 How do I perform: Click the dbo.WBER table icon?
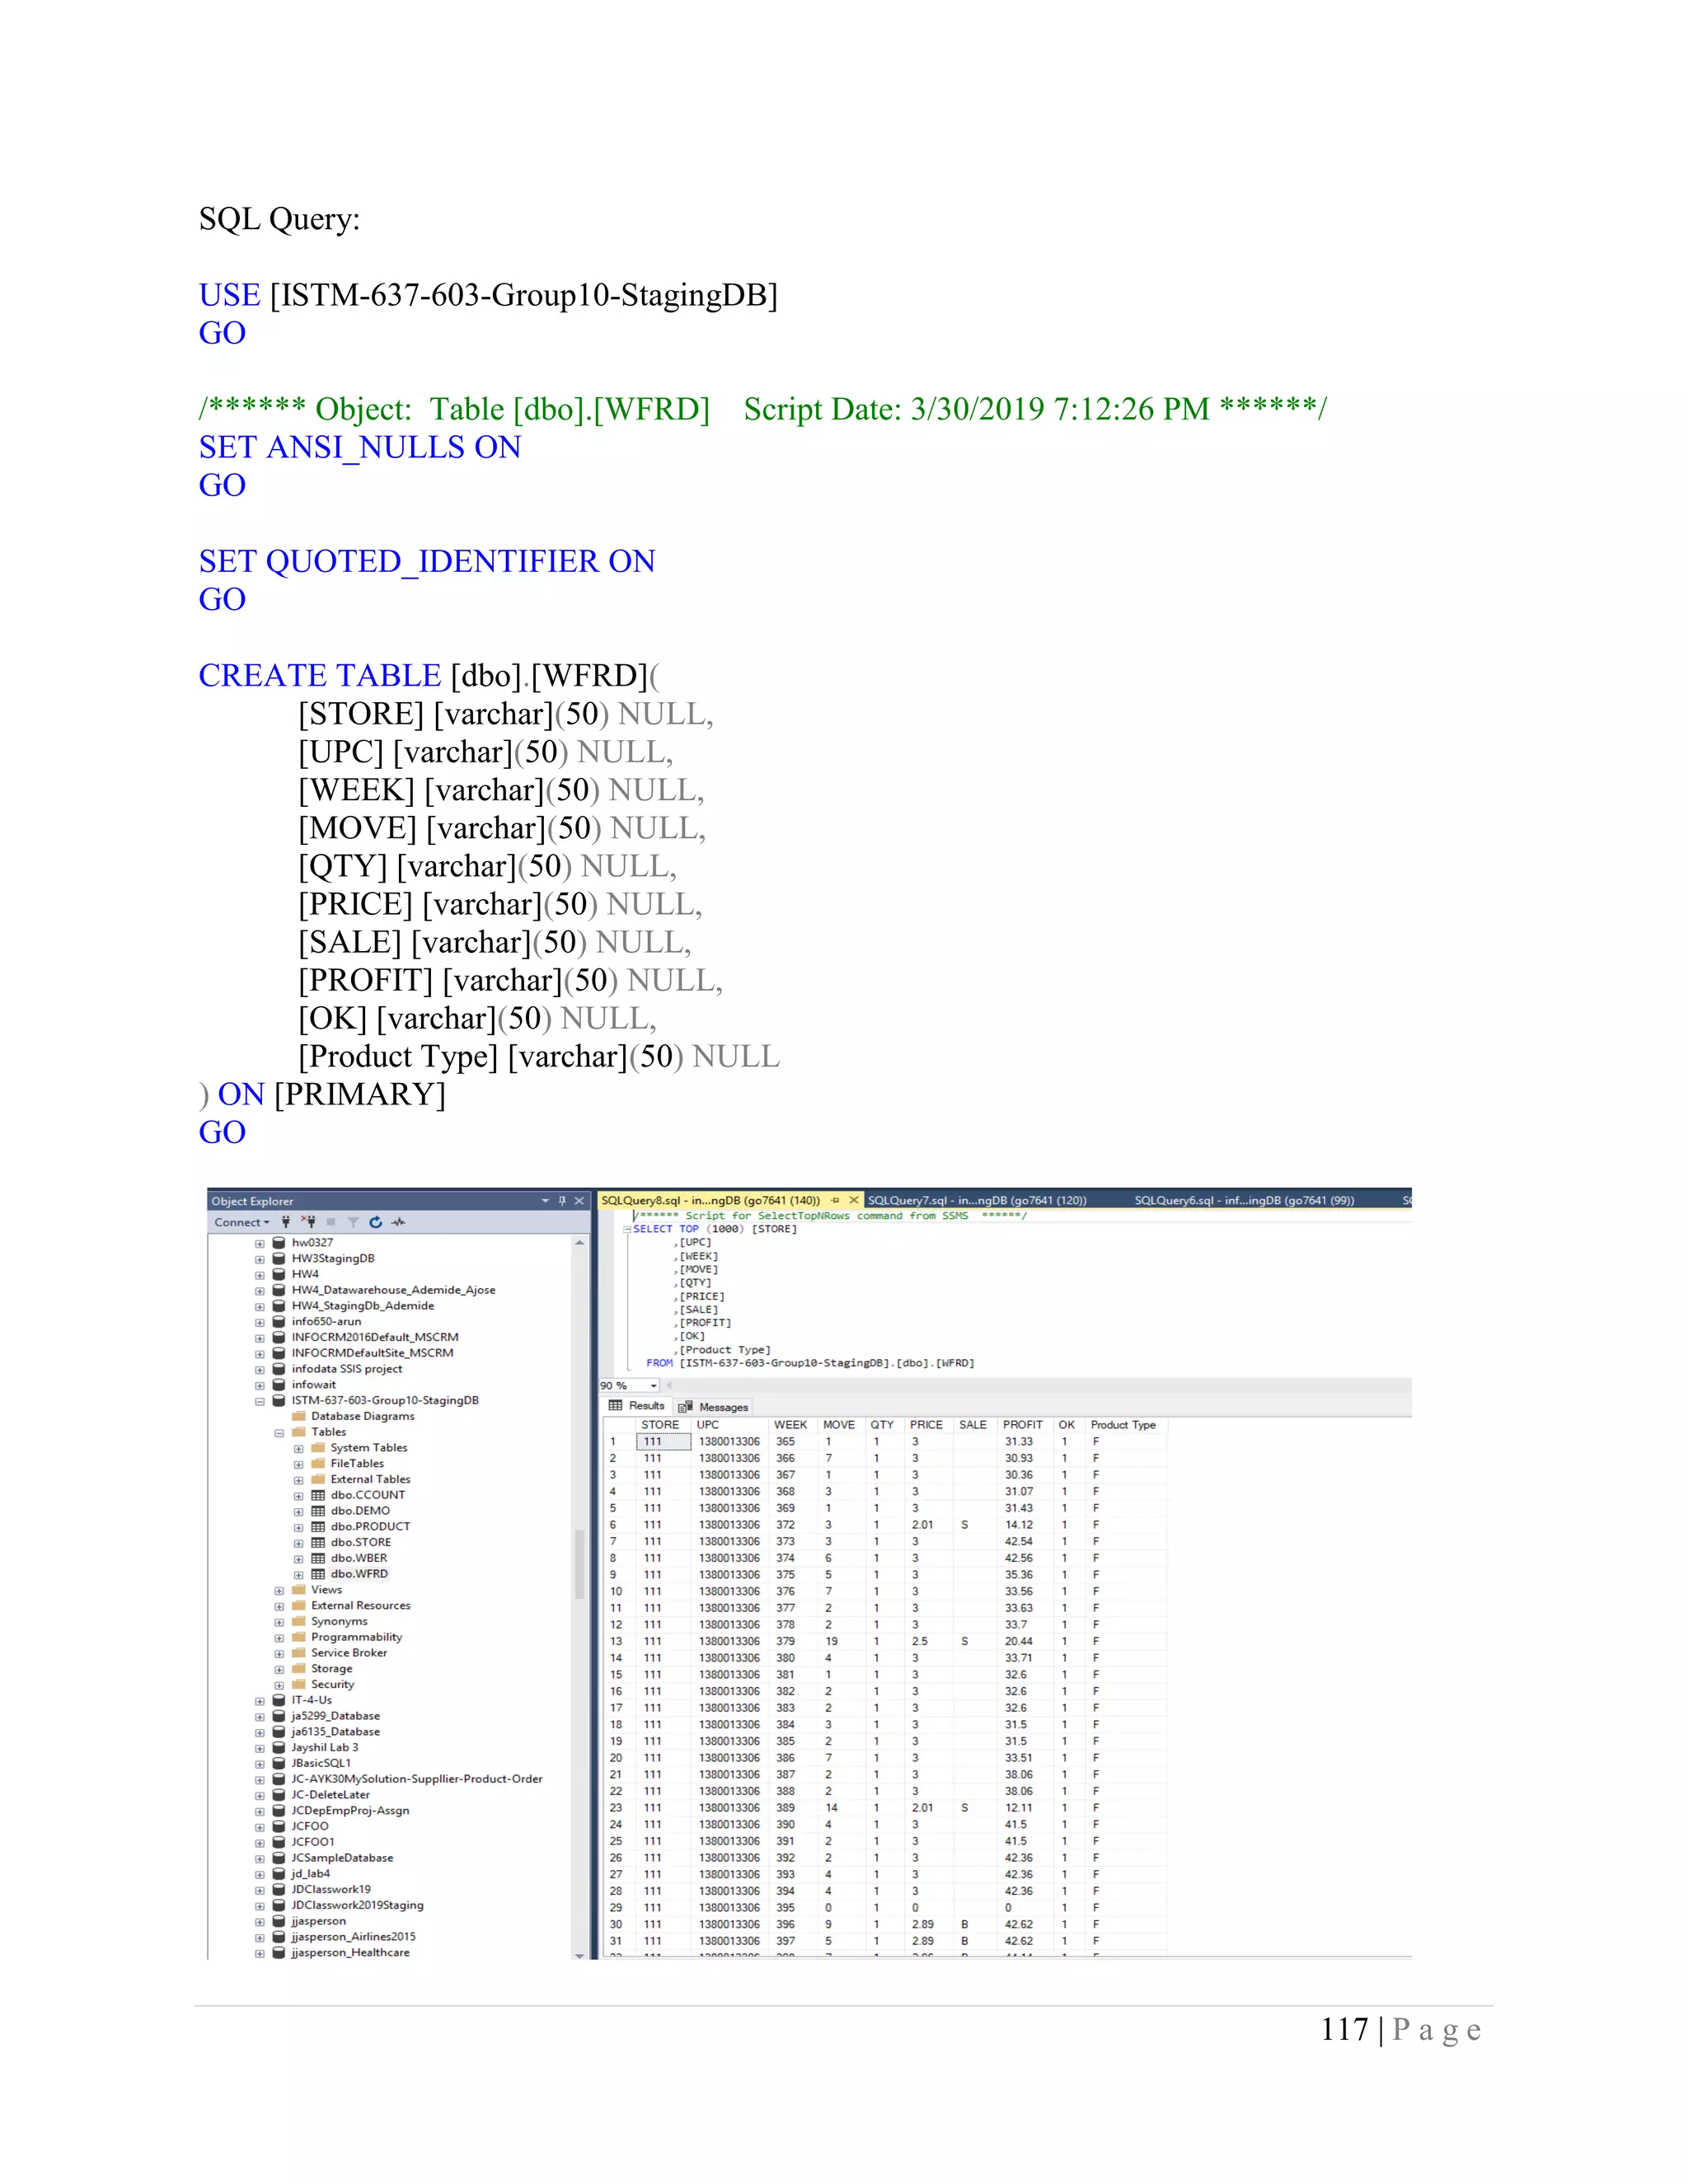(318, 1558)
